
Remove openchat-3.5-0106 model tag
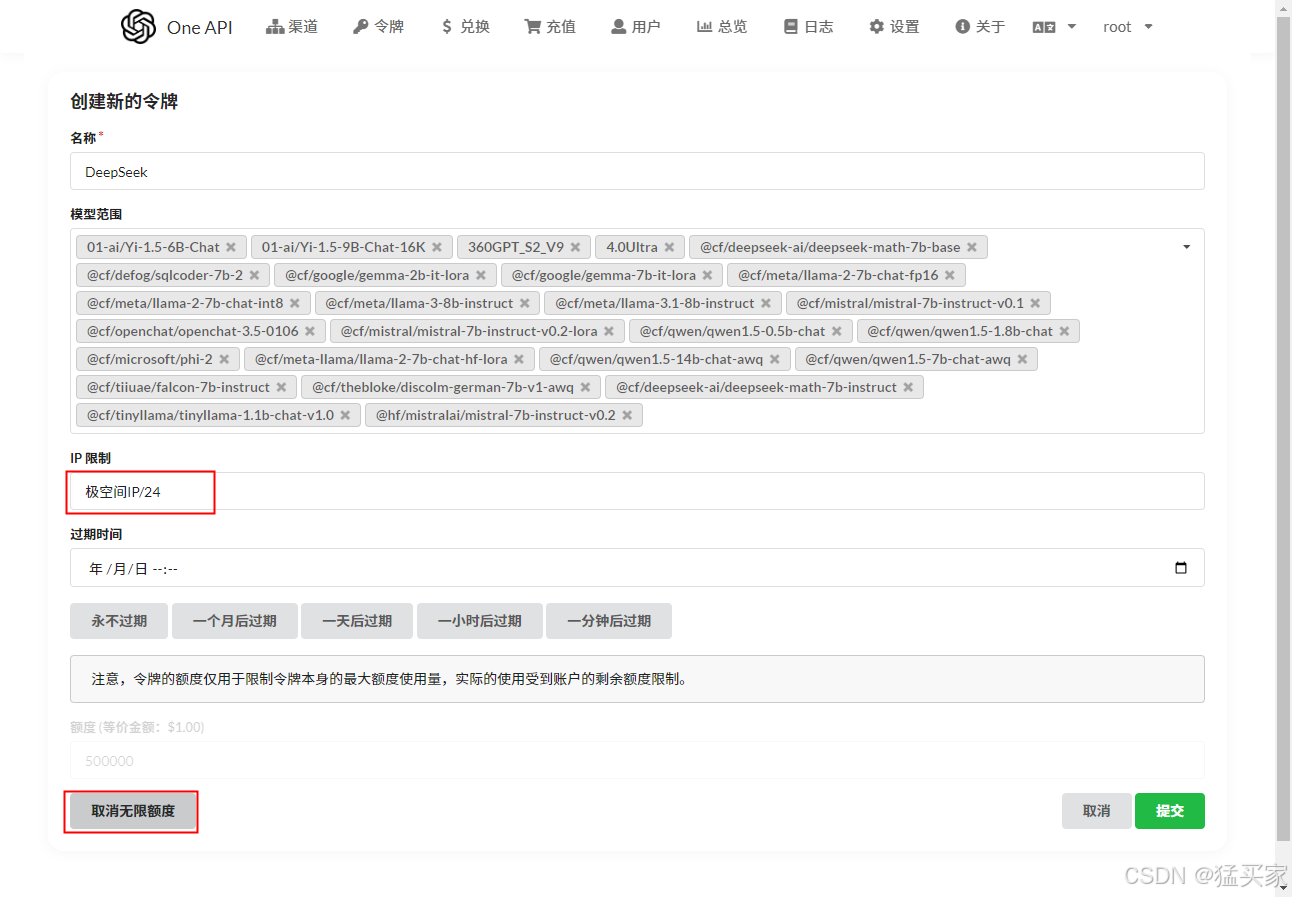pos(310,331)
